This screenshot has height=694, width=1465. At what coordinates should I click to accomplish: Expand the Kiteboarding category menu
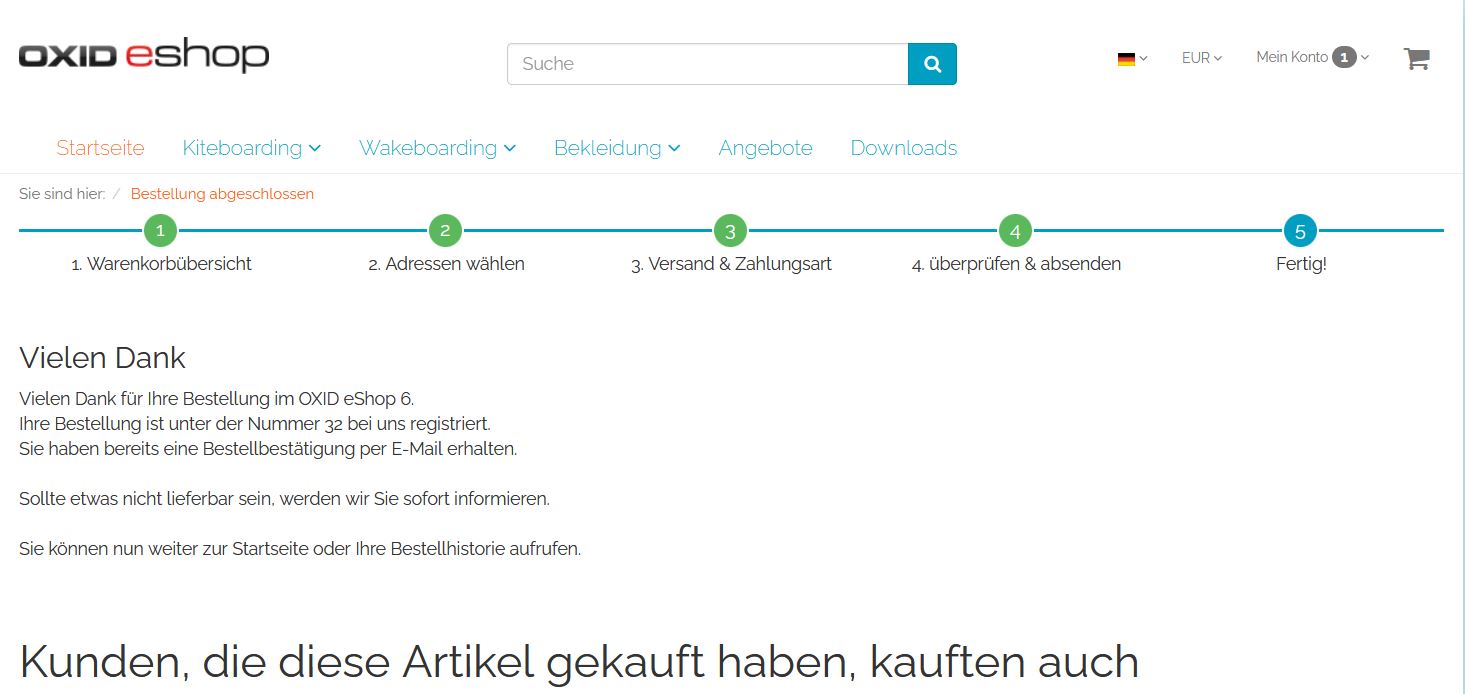251,148
